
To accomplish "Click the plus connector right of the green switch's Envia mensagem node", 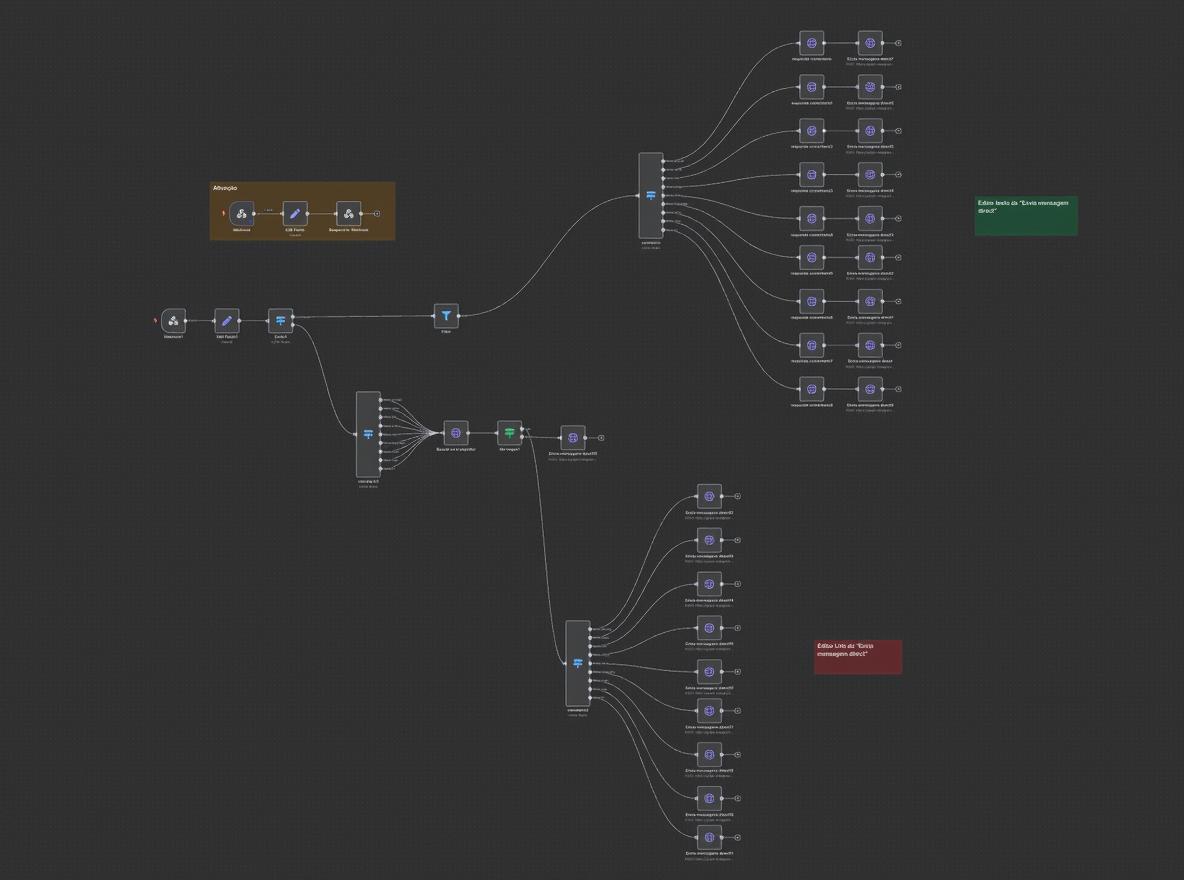I will coord(601,438).
